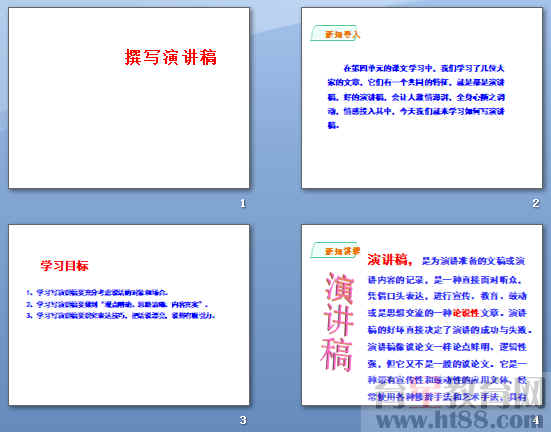Click the 新知讲解 badge on slide 4
This screenshot has height=432, width=551.
335,251
